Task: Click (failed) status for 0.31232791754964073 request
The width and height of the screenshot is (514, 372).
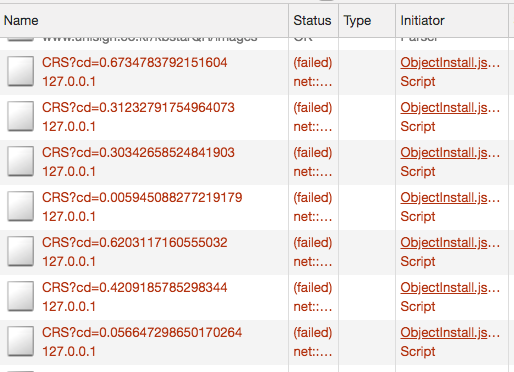Action: click(313, 108)
